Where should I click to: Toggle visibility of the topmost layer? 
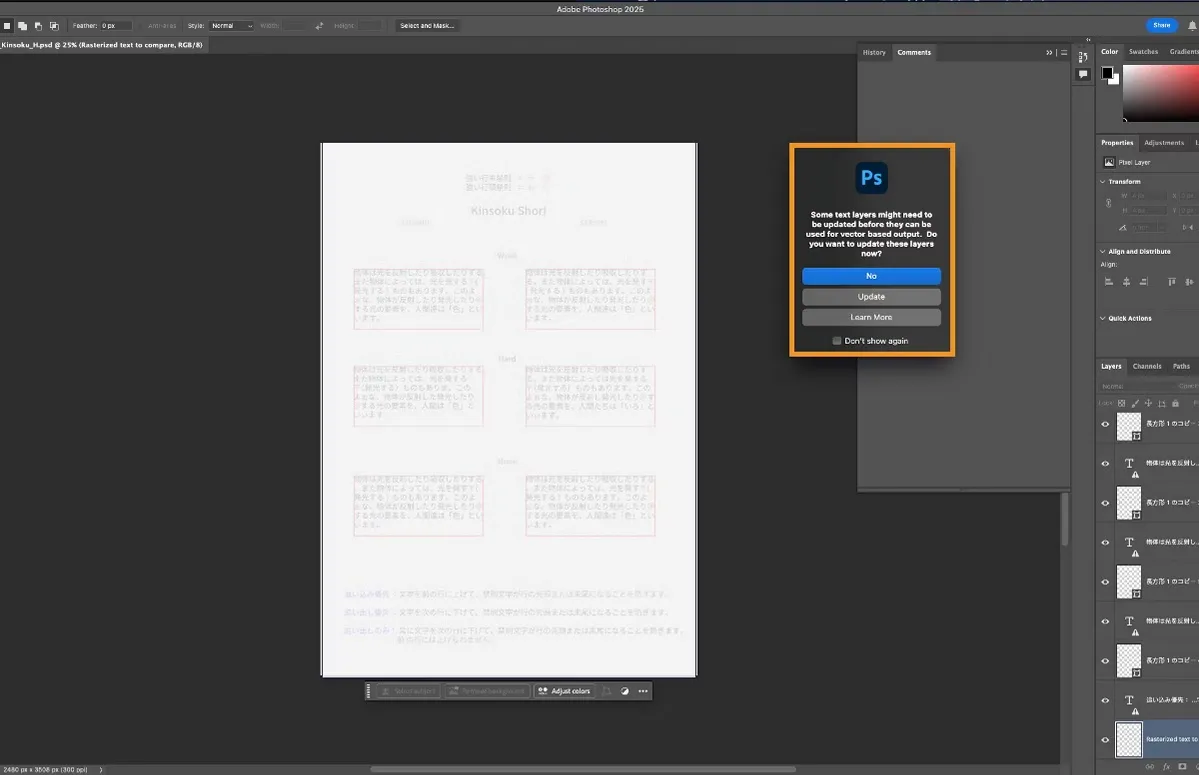click(1105, 424)
